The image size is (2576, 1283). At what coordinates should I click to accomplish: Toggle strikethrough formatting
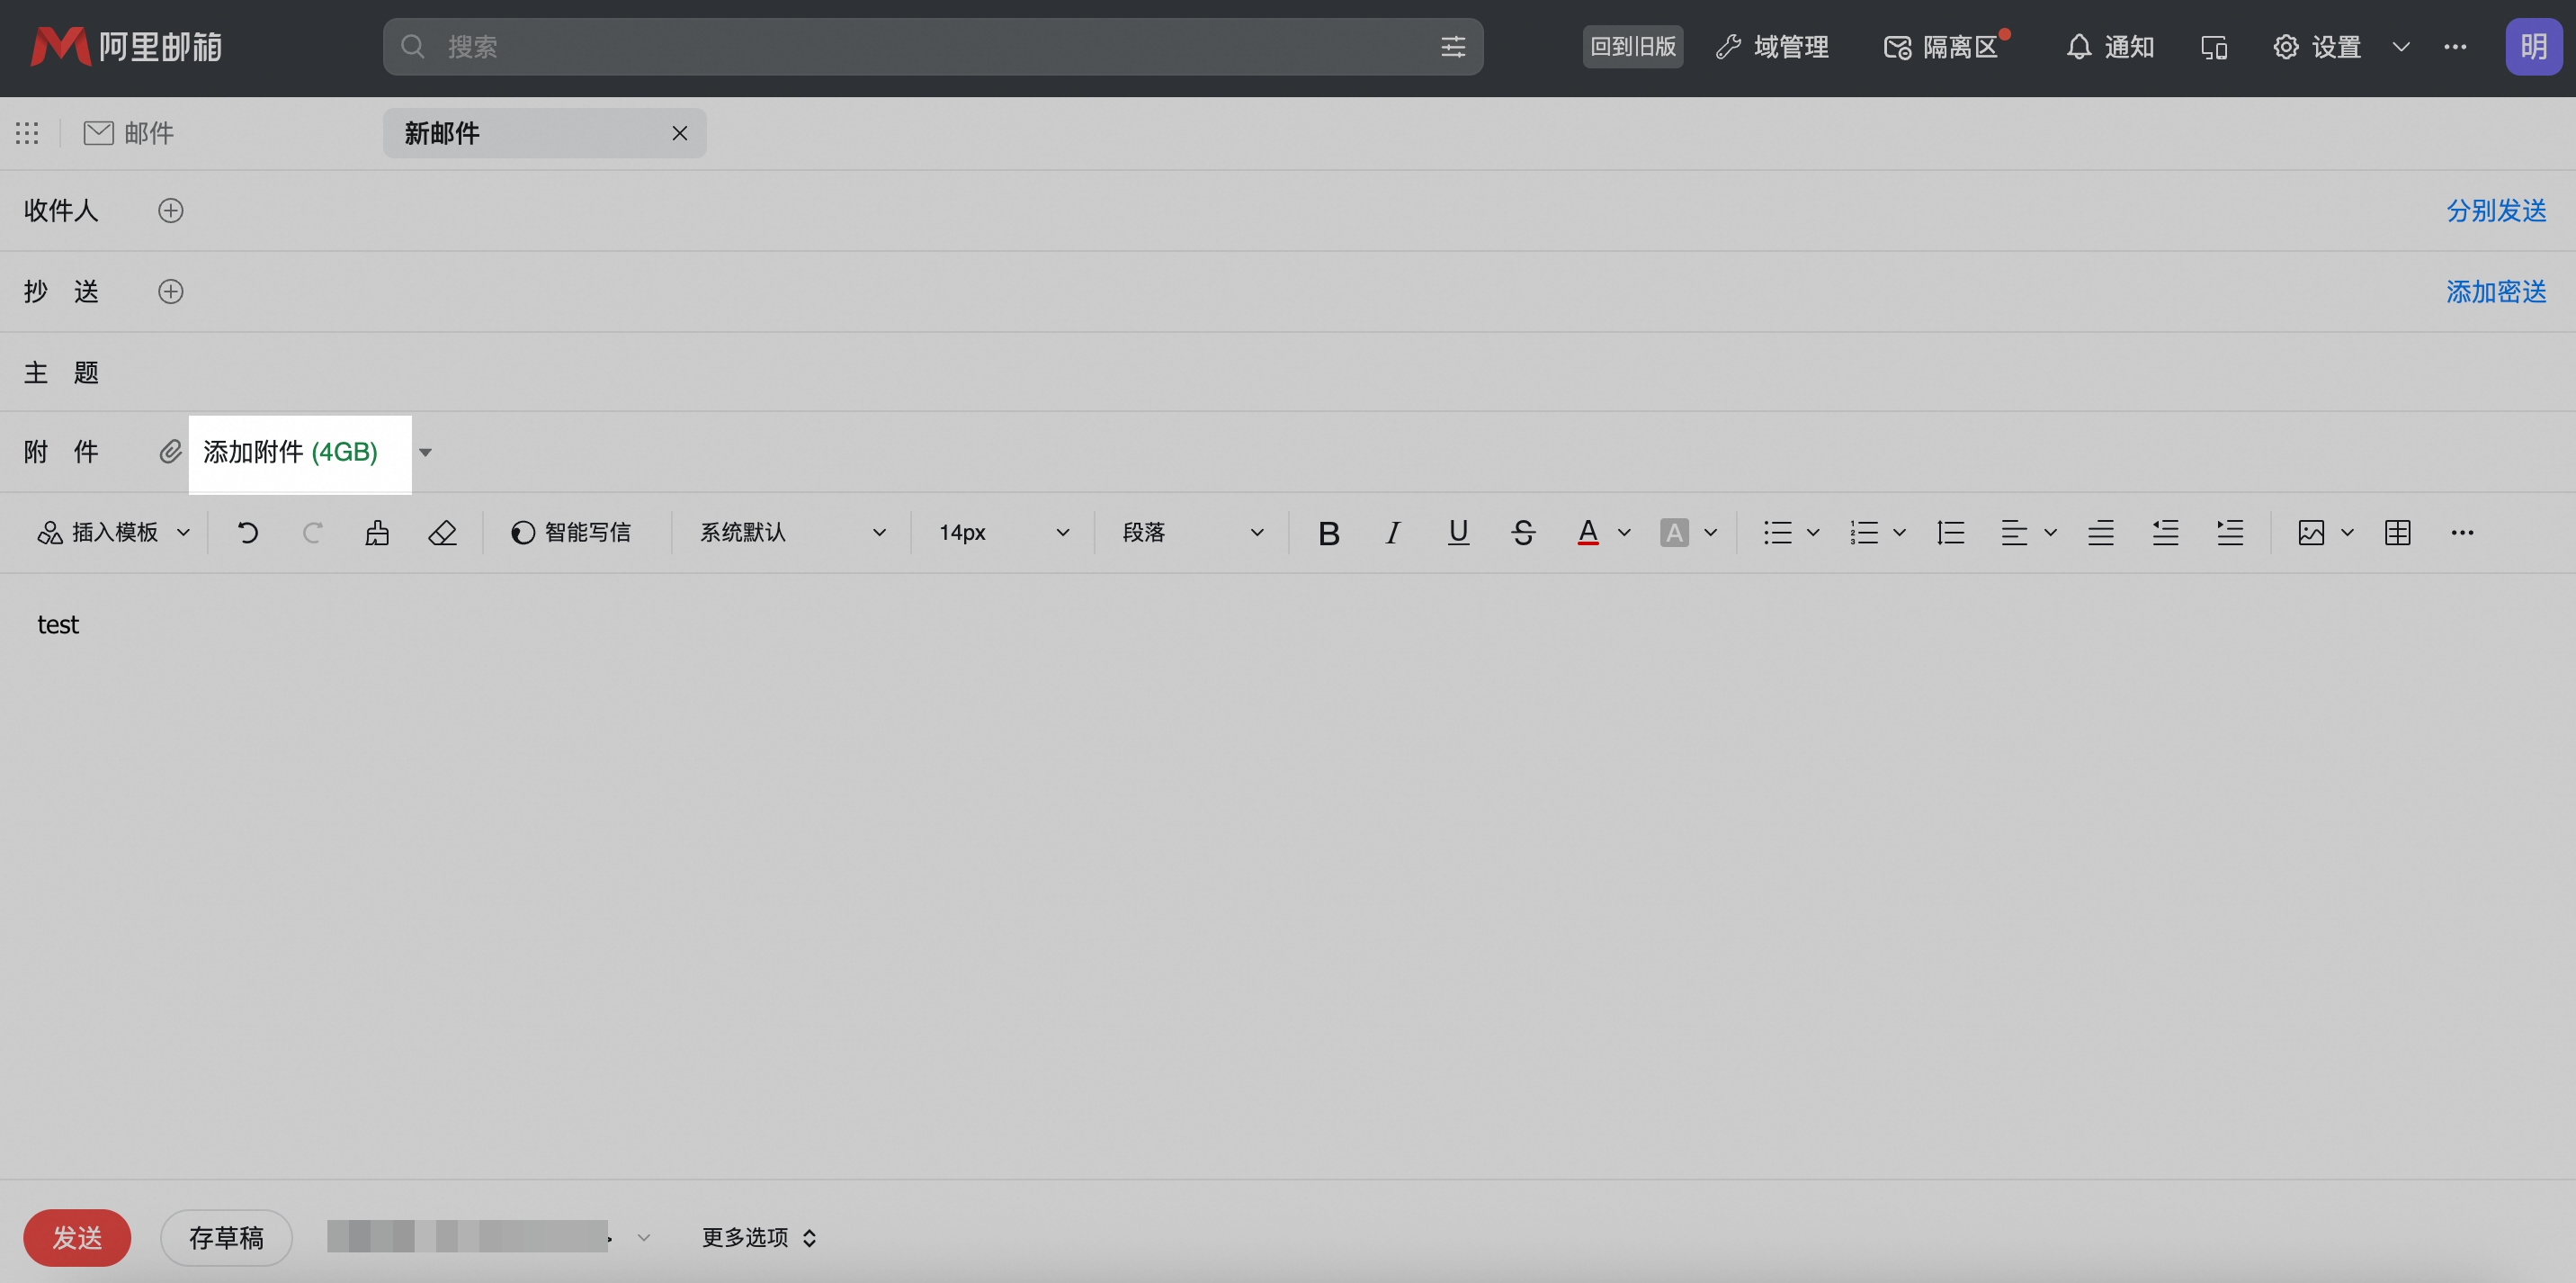coord(1523,533)
